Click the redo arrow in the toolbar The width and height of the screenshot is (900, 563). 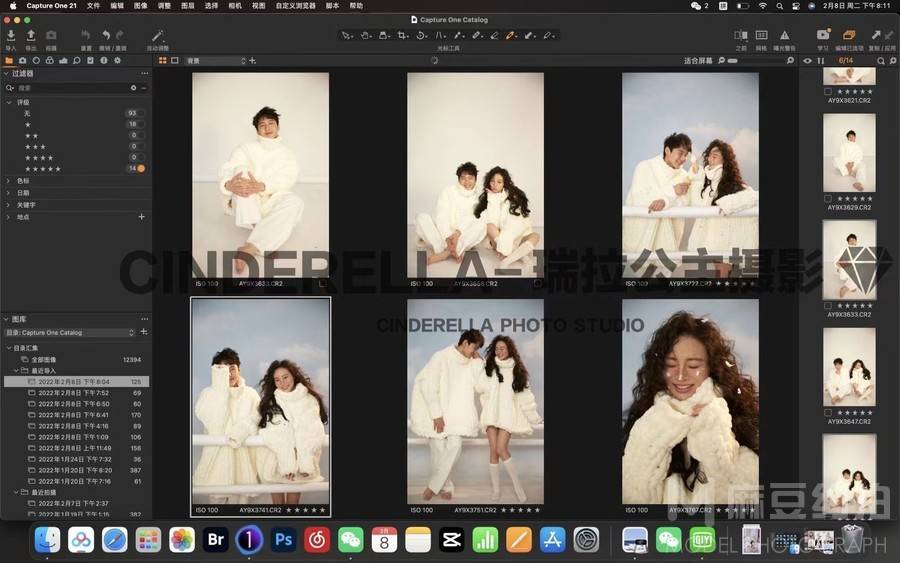point(120,36)
